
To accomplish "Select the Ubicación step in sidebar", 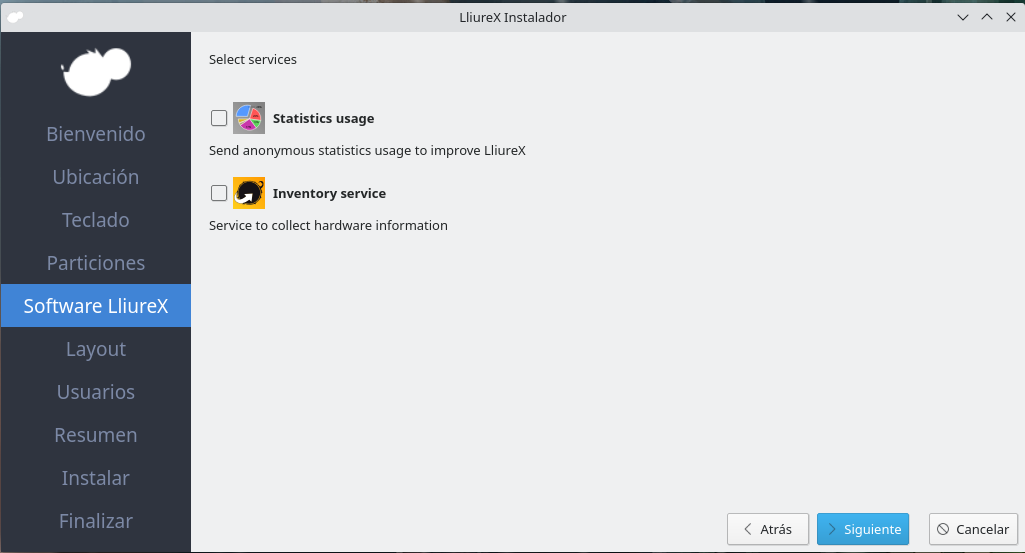I will pos(96,177).
